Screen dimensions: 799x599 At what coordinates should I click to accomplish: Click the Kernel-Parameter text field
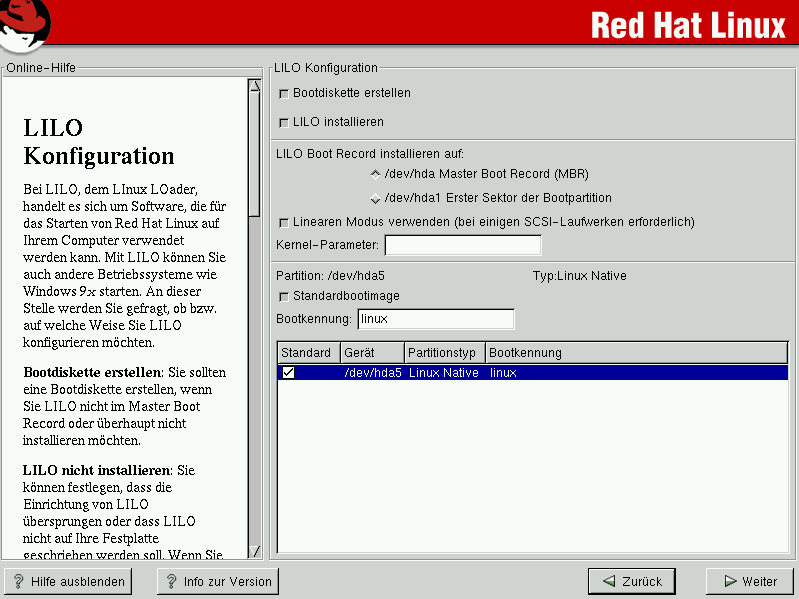click(462, 245)
